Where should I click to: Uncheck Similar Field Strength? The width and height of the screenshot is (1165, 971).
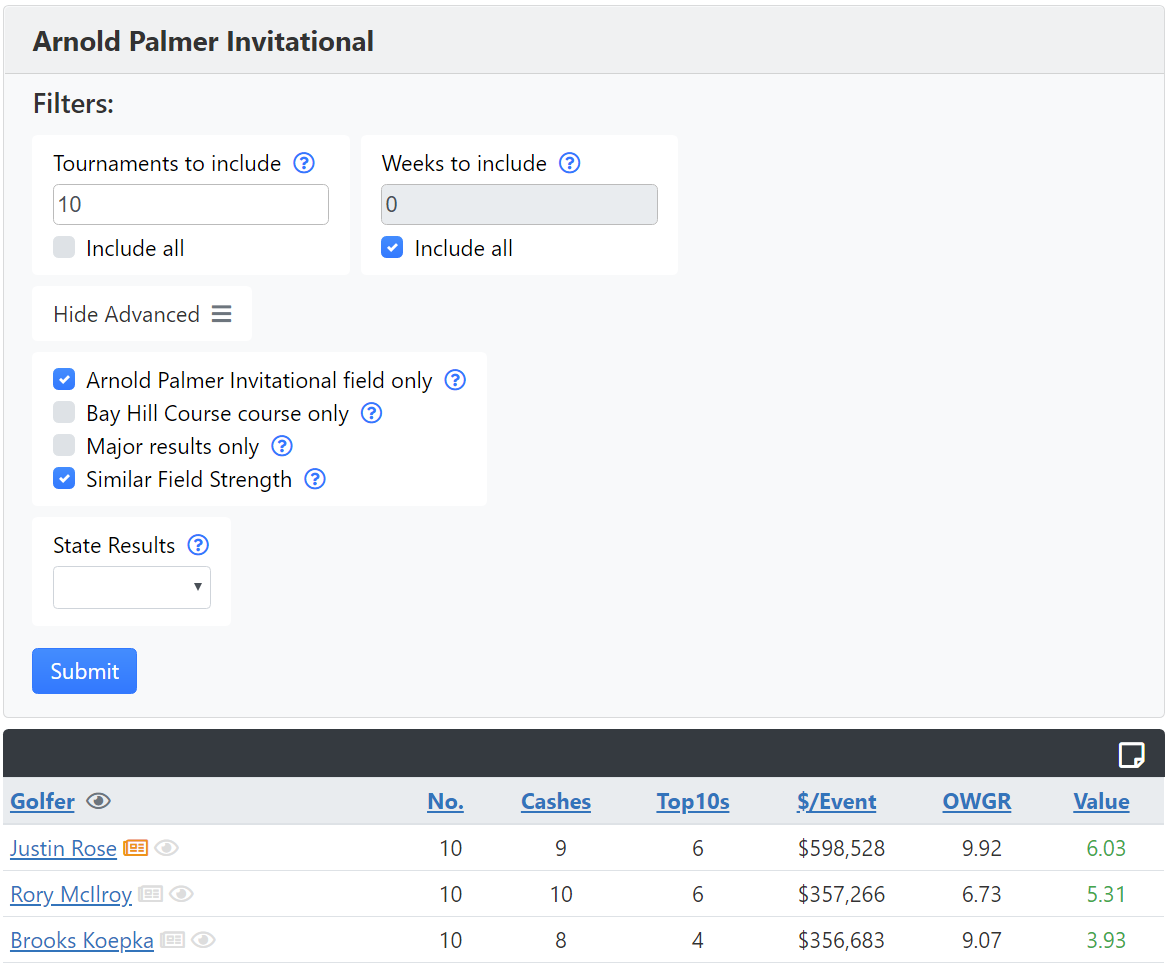tap(64, 478)
